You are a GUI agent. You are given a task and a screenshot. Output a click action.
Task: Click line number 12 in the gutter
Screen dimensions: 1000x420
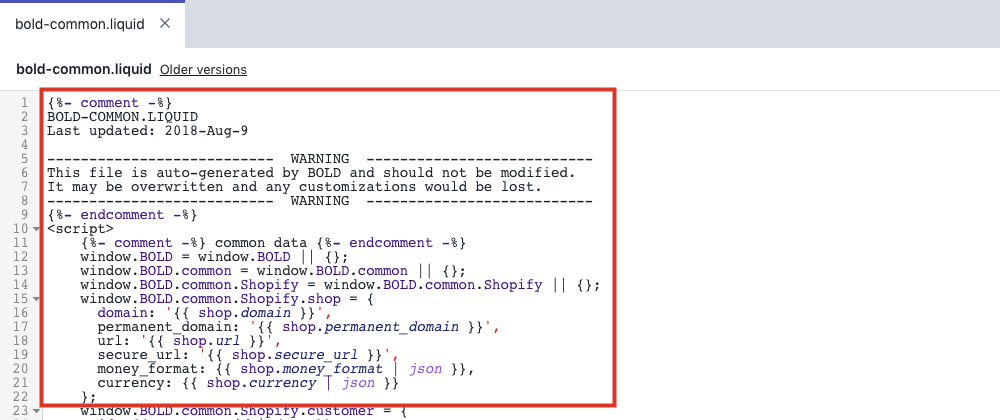[x=20, y=257]
